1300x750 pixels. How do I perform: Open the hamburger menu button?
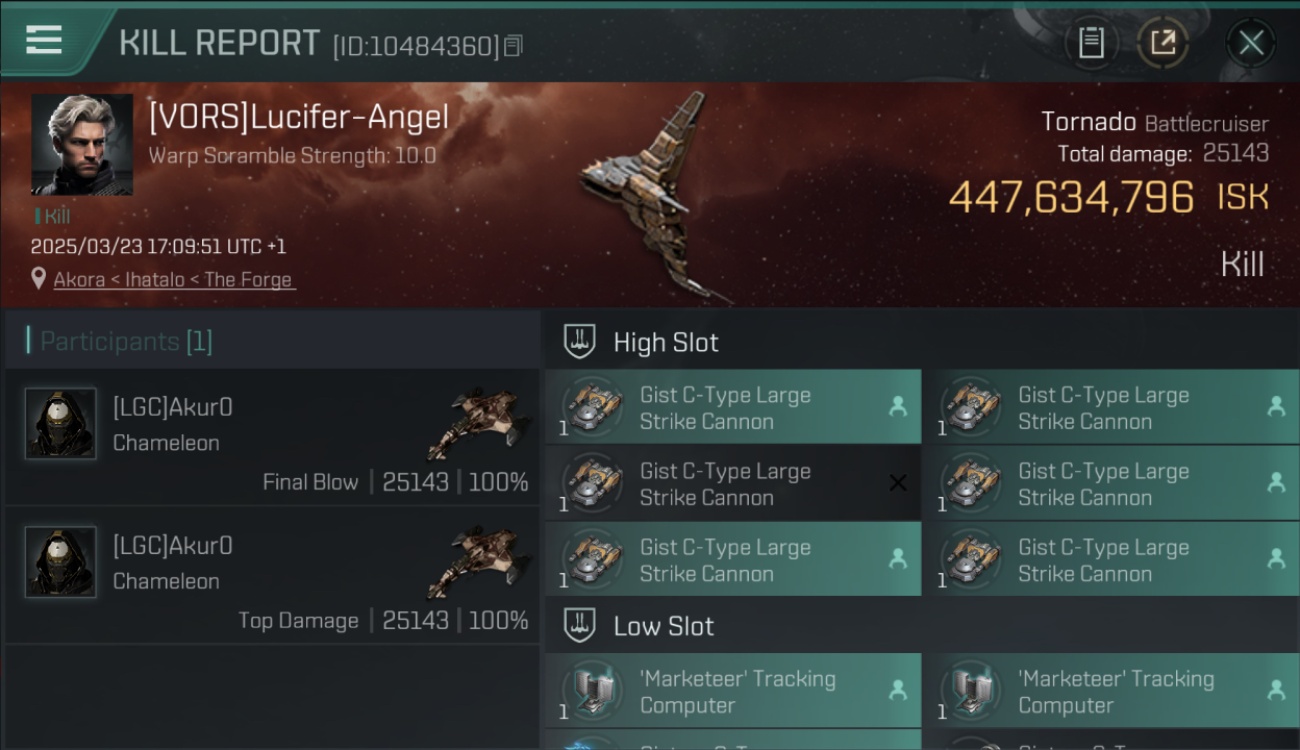pos(45,40)
